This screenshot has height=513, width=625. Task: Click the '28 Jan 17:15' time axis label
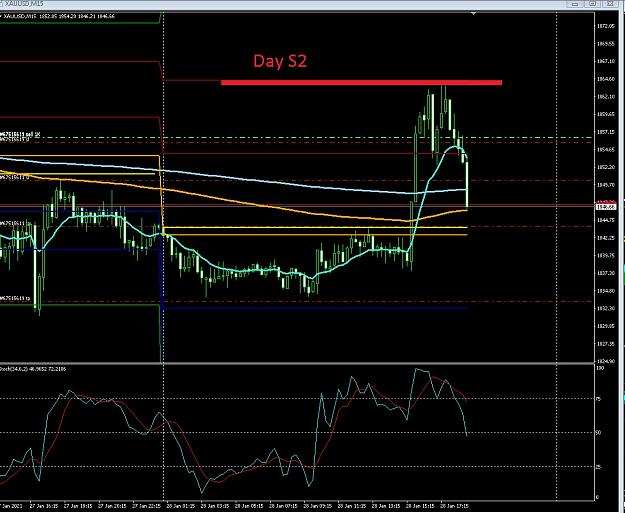point(454,506)
